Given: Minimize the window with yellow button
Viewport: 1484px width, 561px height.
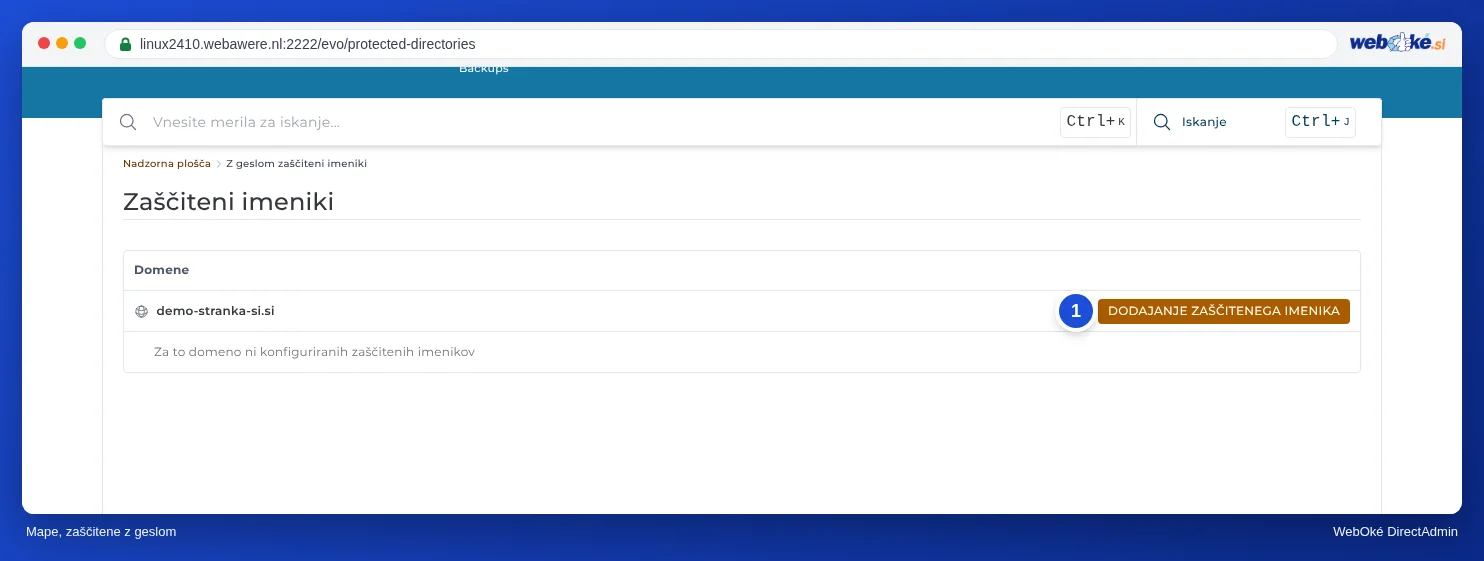Looking at the screenshot, I should click(62, 43).
